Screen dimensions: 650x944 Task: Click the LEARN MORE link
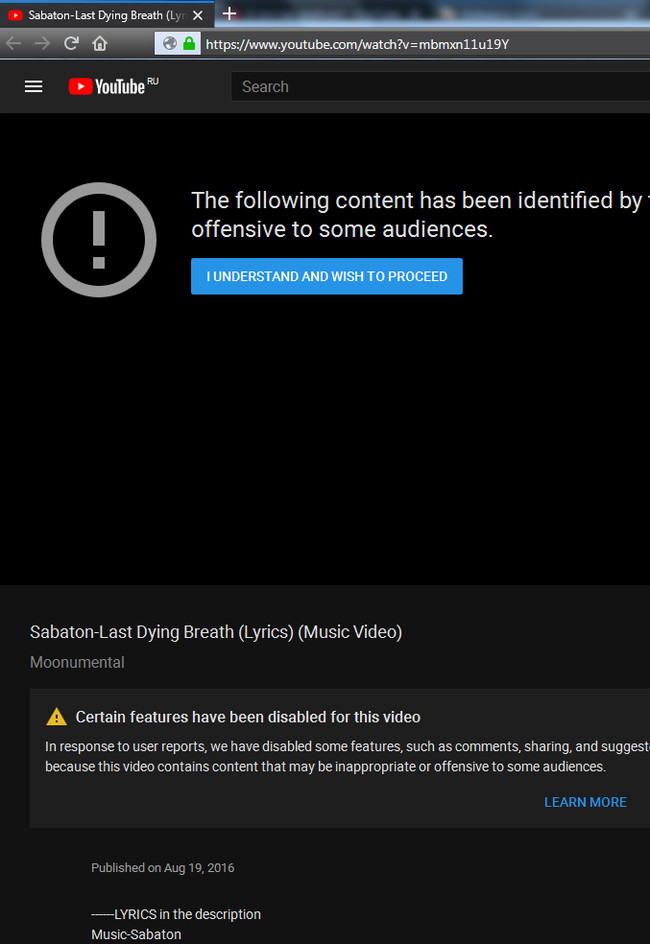pos(585,802)
